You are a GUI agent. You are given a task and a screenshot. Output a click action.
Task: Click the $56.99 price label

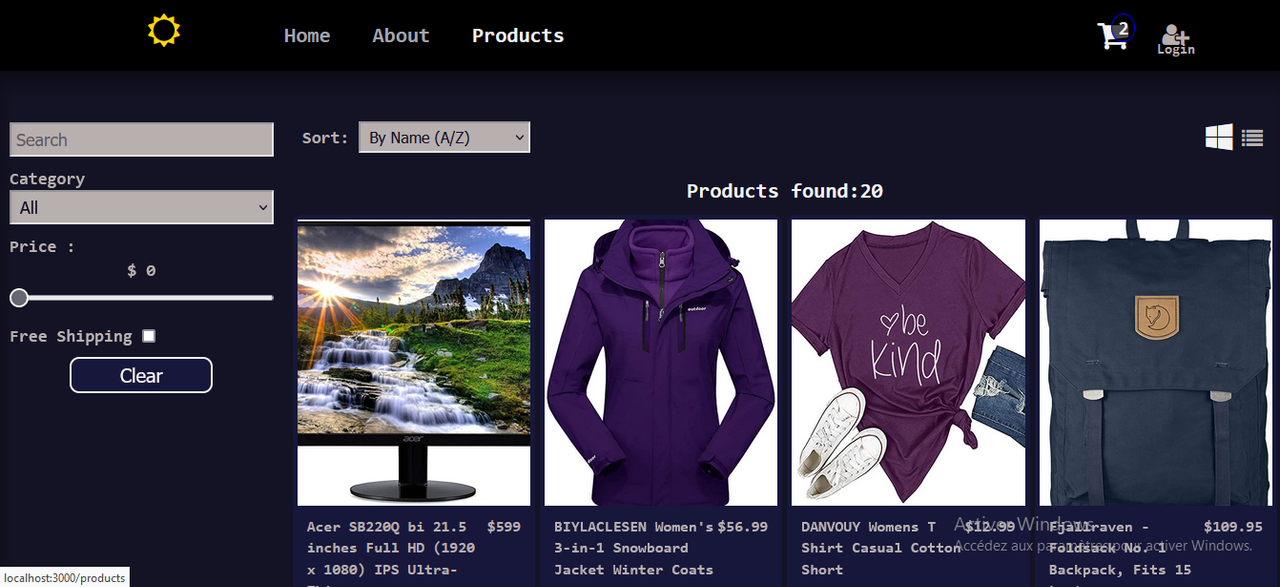743,527
